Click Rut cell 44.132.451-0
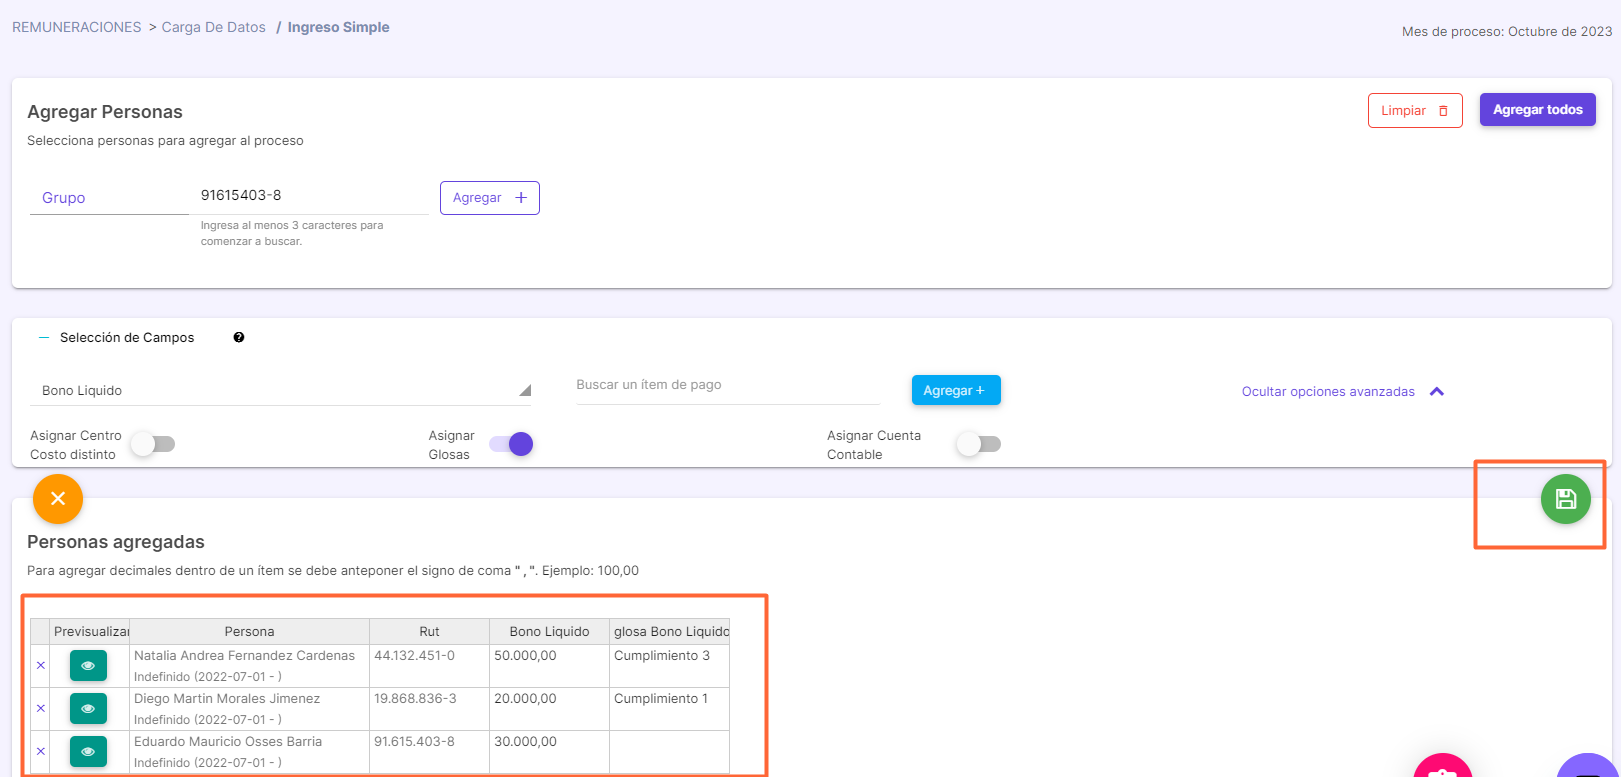The height and width of the screenshot is (777, 1621). (x=429, y=665)
